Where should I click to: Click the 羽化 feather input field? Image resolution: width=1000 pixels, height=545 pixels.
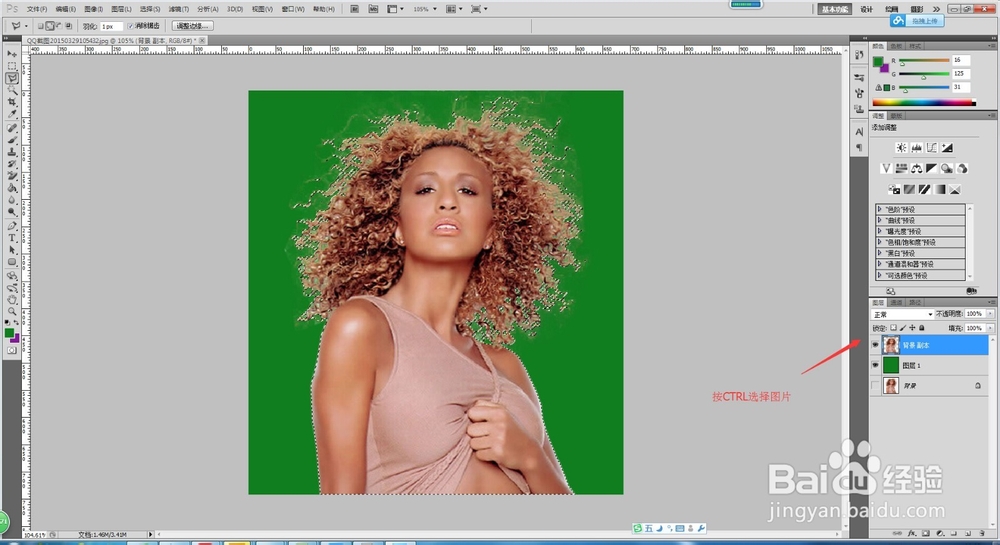point(111,26)
